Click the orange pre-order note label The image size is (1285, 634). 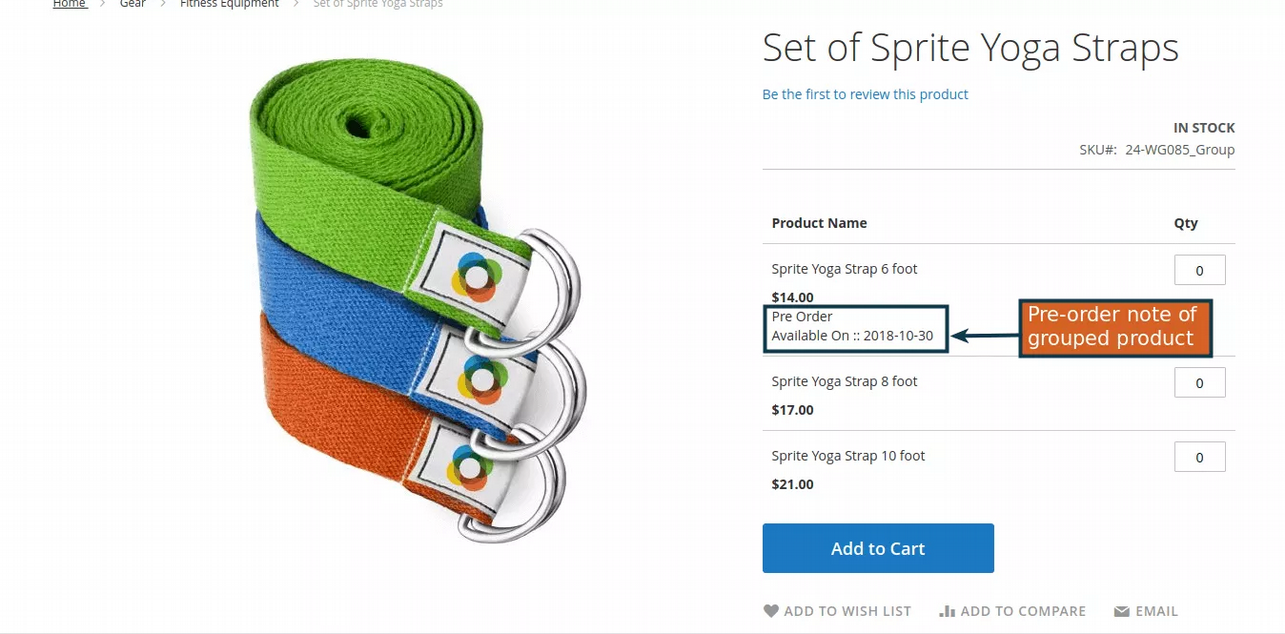pyautogui.click(x=1114, y=327)
